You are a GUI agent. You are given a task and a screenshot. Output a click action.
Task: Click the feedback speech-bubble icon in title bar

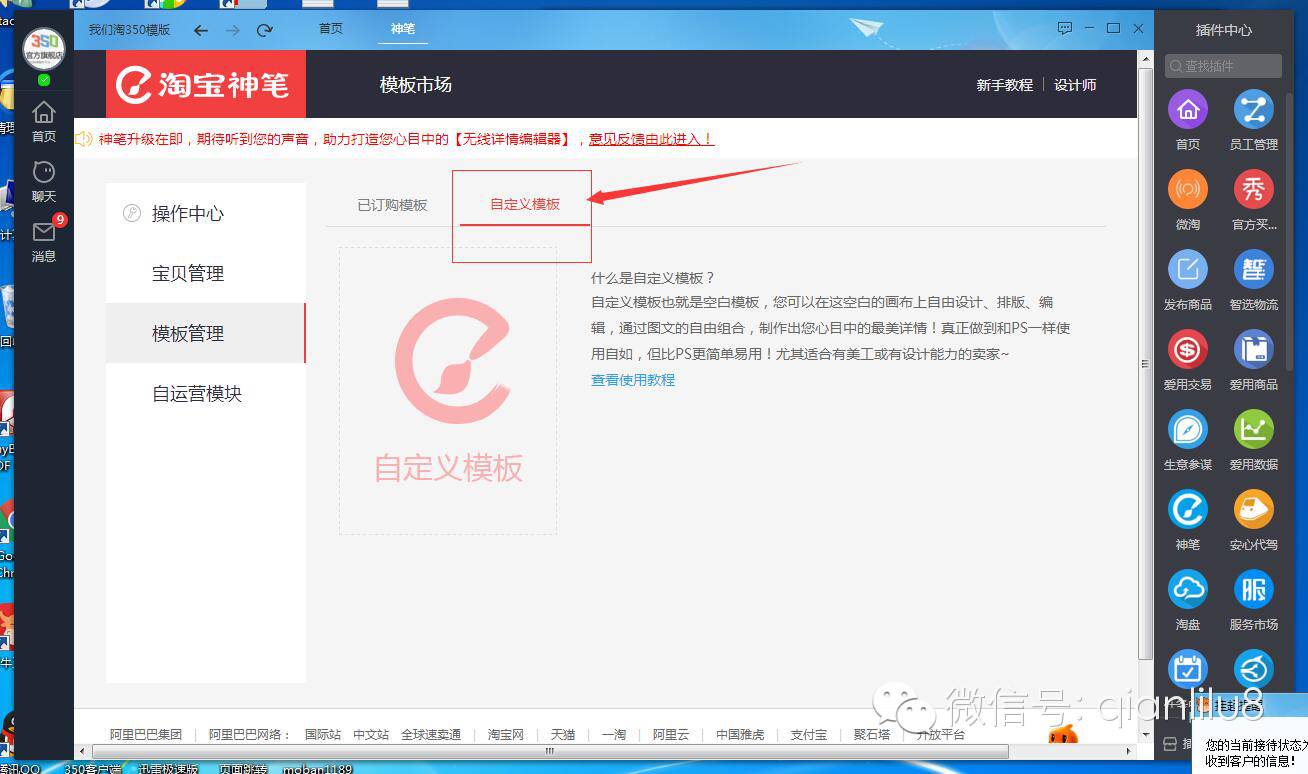[1065, 29]
